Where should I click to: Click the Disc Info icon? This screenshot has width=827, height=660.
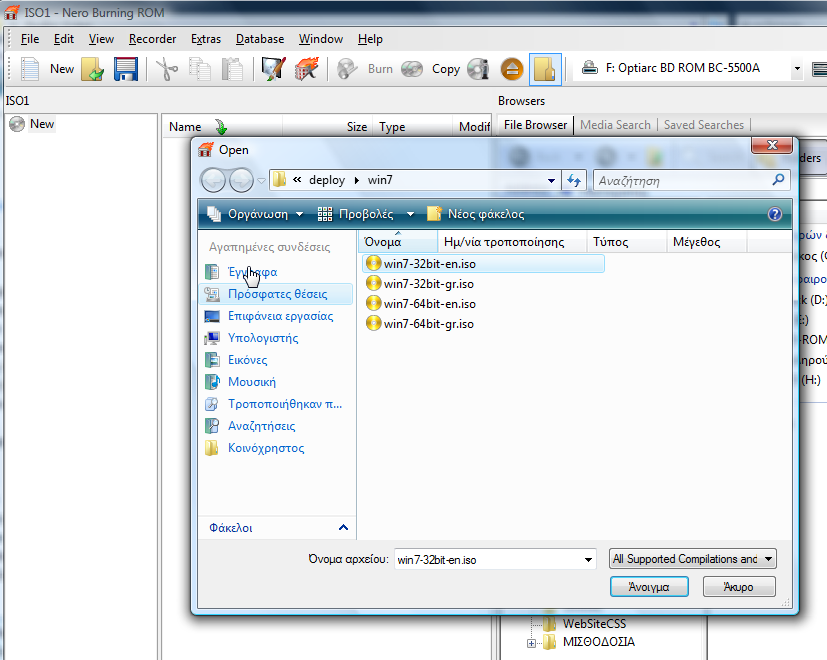[478, 69]
